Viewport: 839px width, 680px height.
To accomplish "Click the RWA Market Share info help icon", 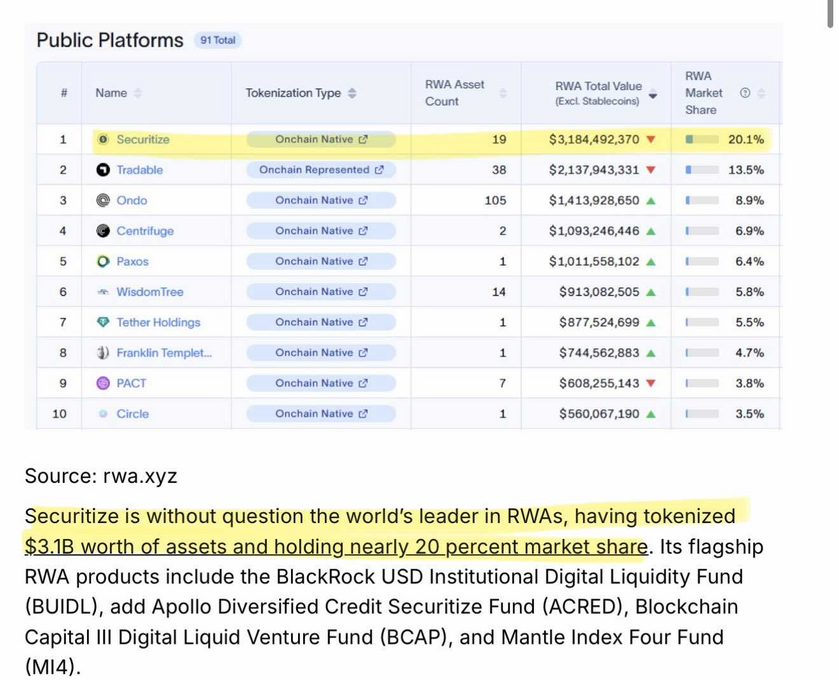I will click(x=745, y=93).
